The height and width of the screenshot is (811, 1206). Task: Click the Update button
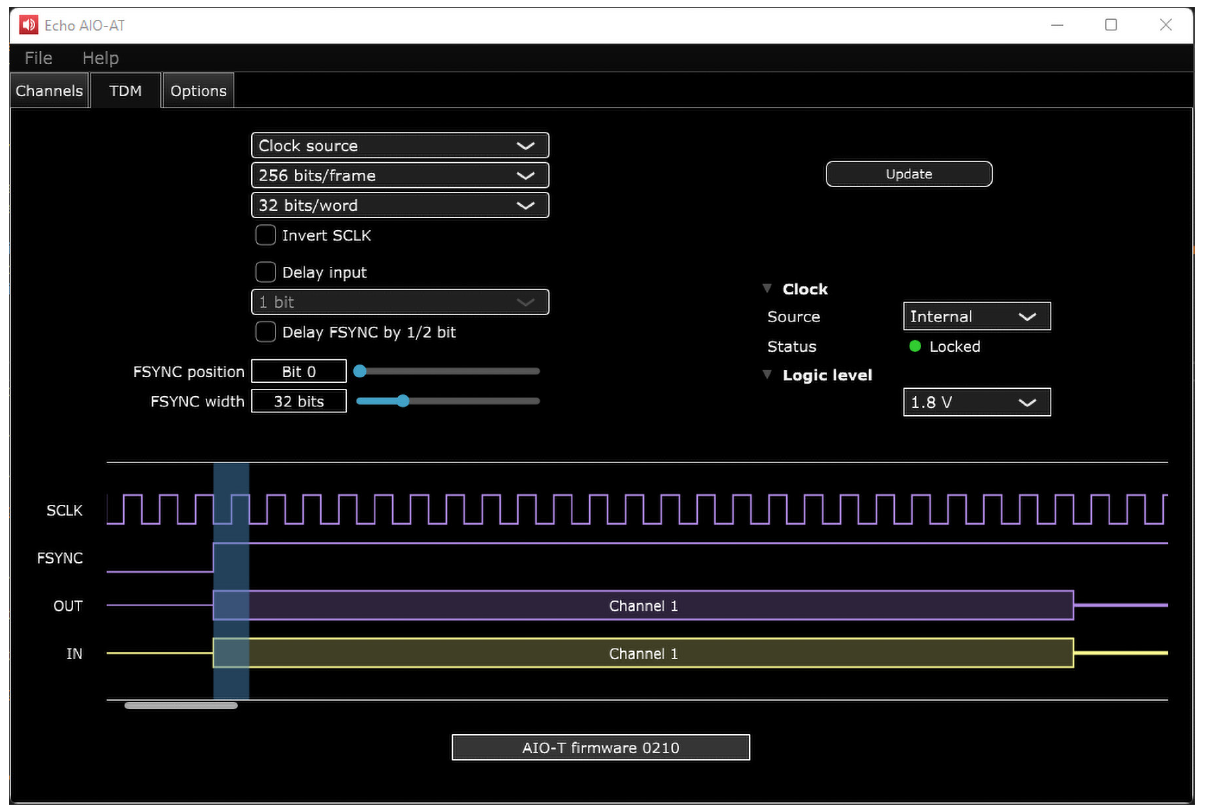909,174
